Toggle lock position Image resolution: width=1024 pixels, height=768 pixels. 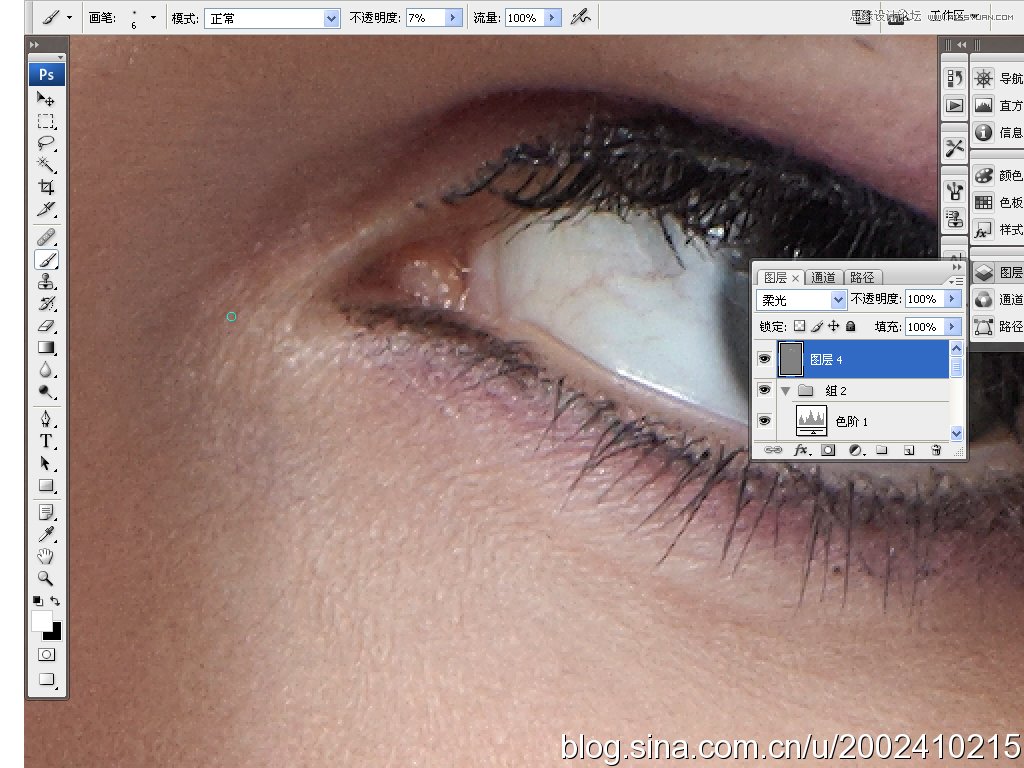click(833, 326)
